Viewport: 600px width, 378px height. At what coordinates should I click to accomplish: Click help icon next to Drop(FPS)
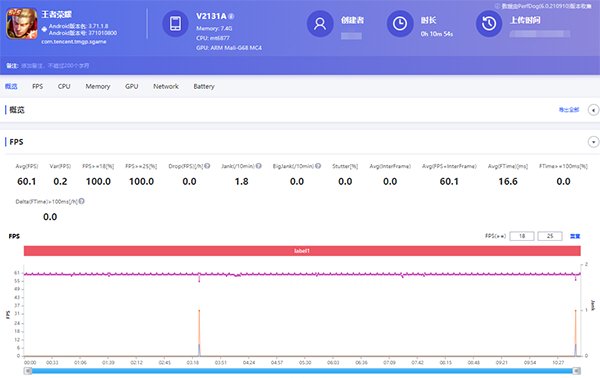point(207,166)
